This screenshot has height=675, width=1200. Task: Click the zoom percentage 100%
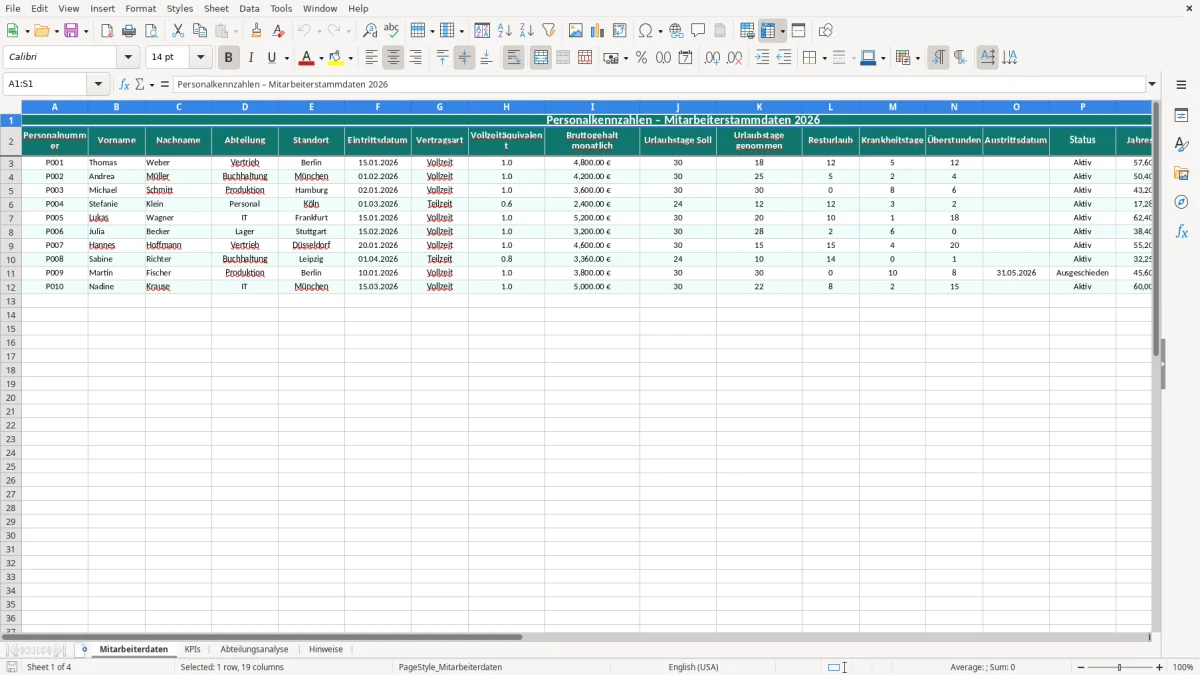click(1183, 667)
